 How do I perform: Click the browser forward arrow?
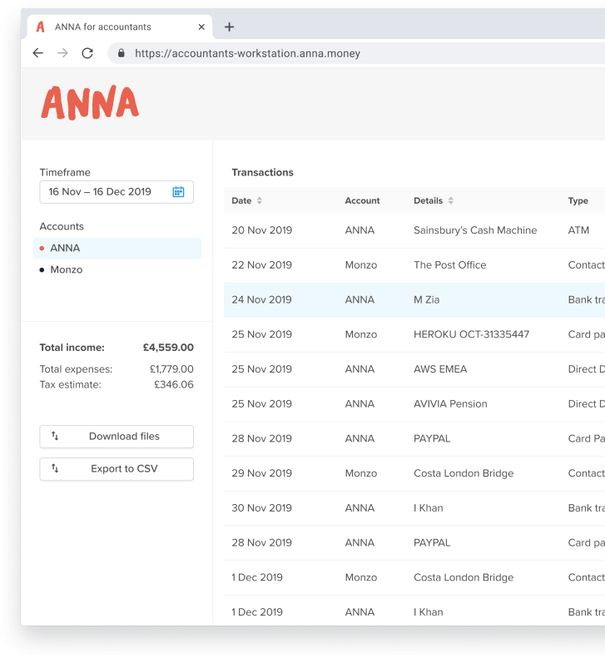click(x=63, y=53)
